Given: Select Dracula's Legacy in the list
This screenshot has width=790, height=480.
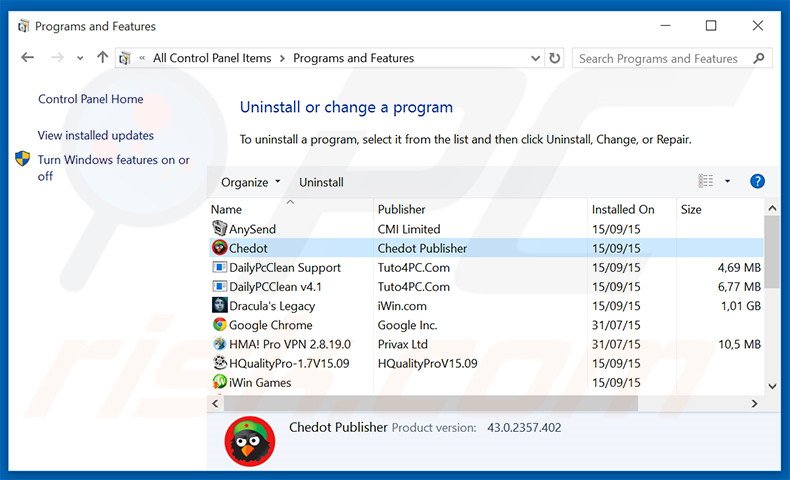Looking at the screenshot, I should pyautogui.click(x=272, y=306).
